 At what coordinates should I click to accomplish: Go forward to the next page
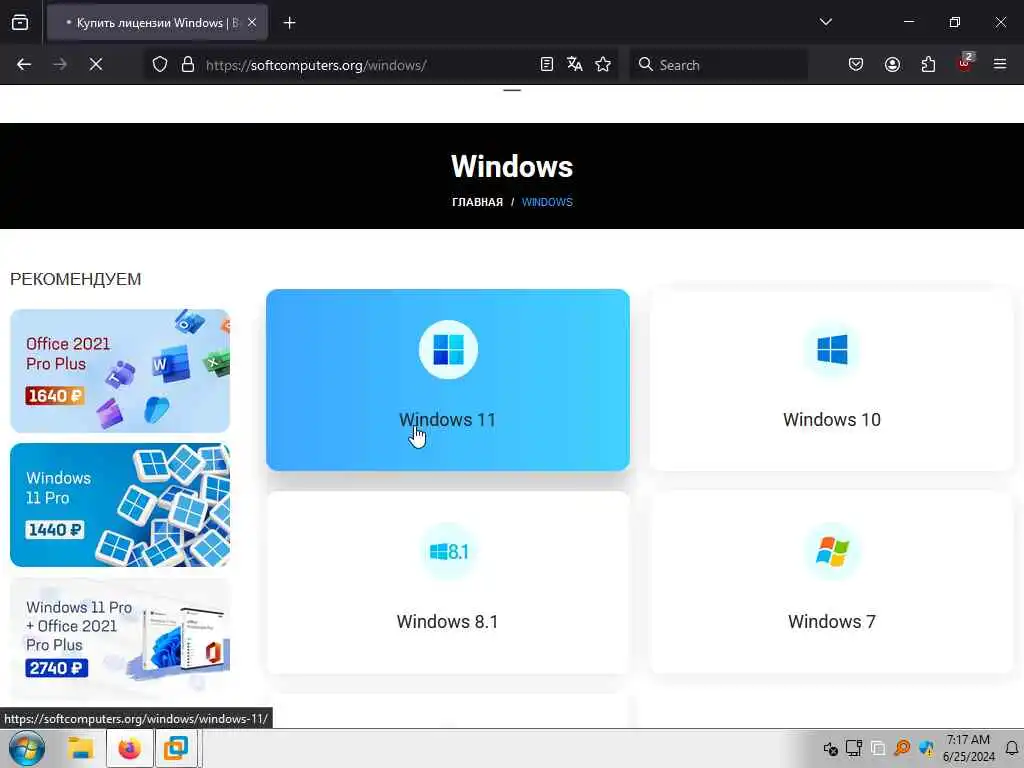tap(59, 64)
